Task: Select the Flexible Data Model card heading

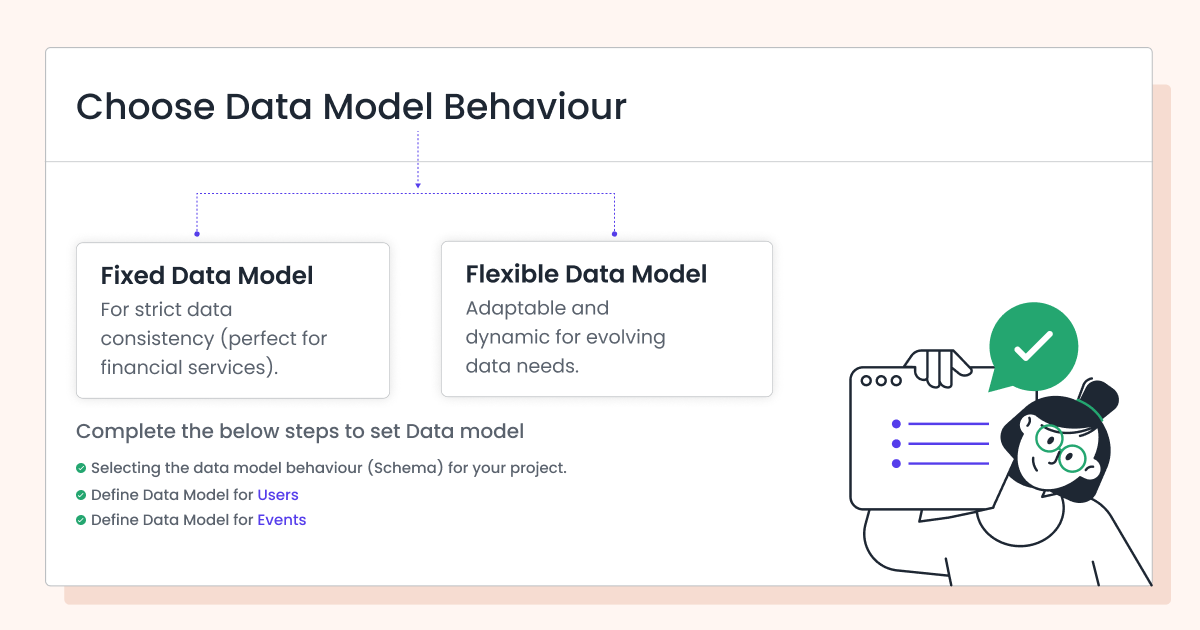Action: point(586,274)
